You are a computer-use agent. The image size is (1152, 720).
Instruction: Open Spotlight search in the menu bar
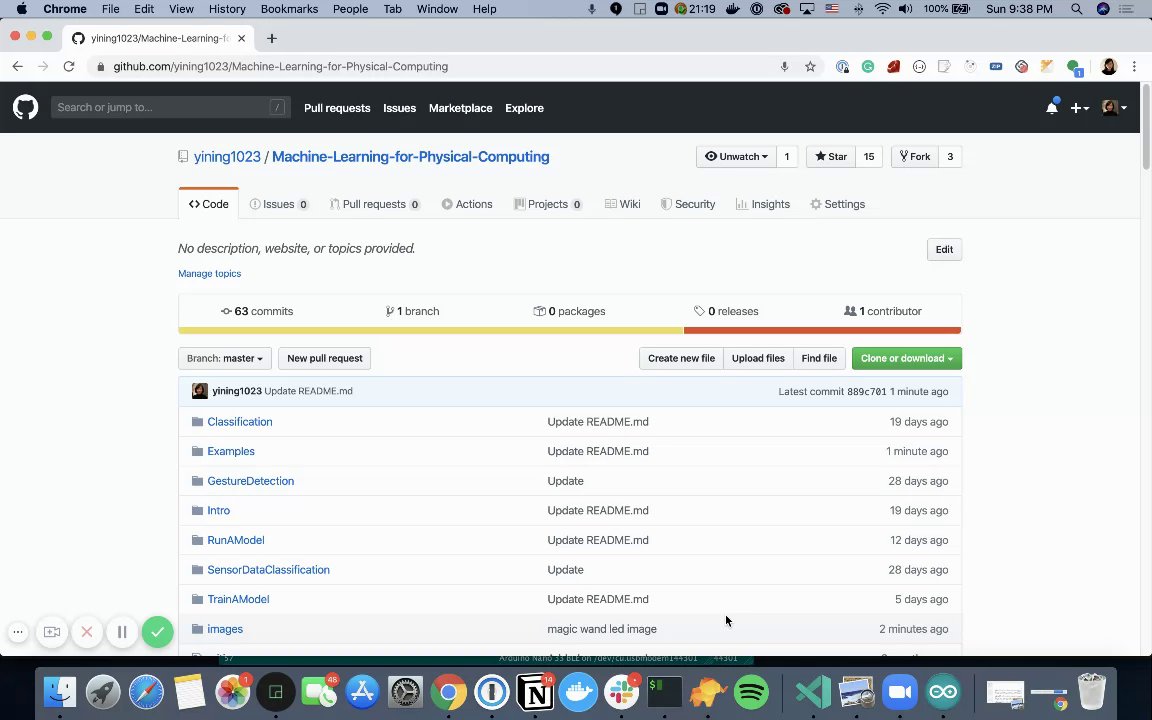(x=1076, y=9)
